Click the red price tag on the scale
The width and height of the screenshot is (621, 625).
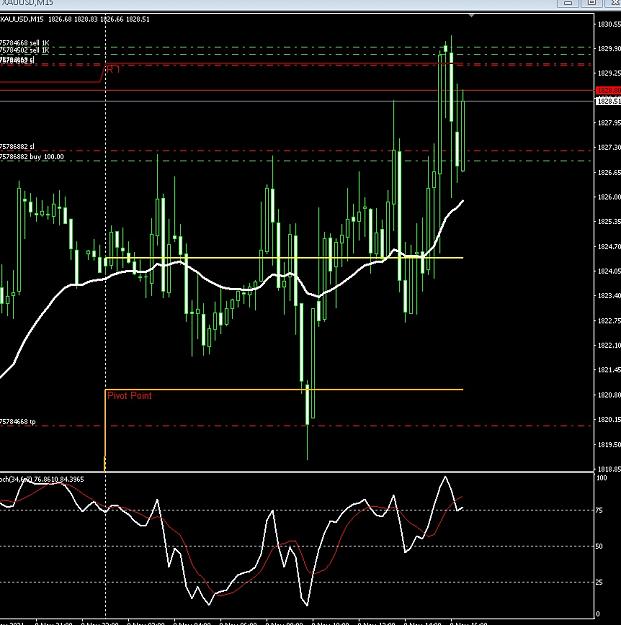point(608,90)
